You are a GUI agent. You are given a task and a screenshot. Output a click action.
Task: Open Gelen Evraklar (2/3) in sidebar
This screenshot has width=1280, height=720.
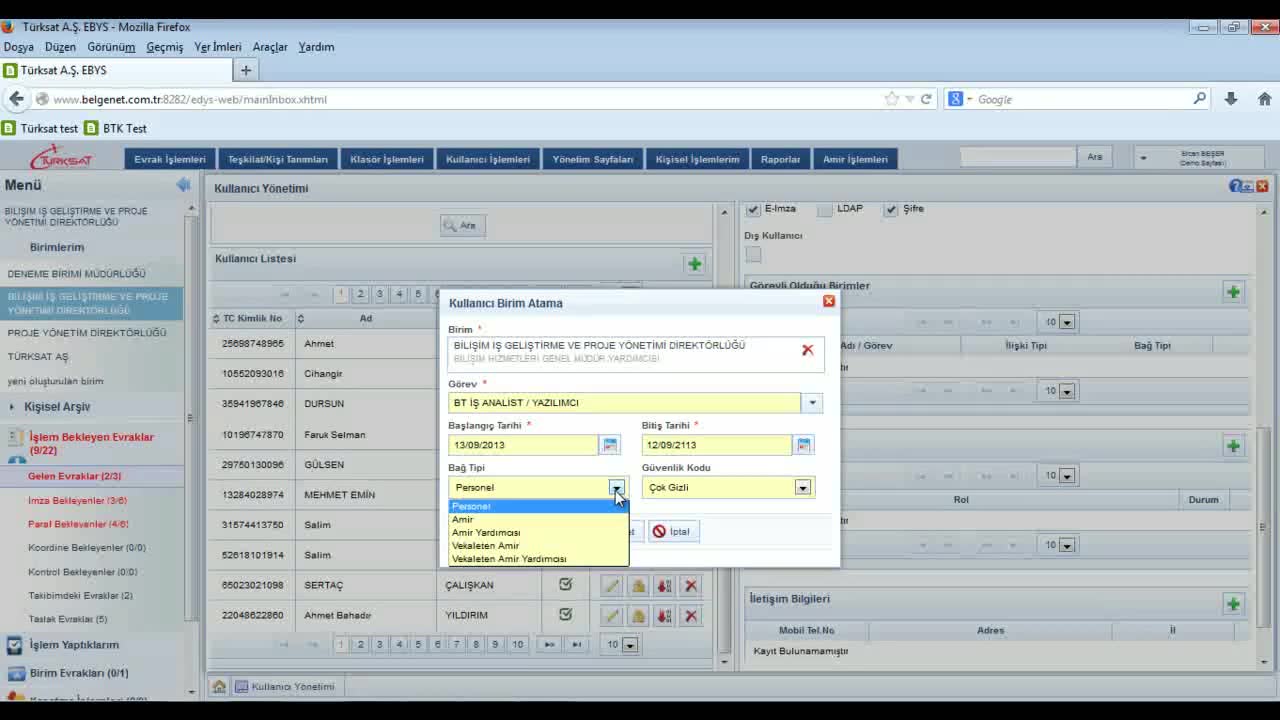(74, 476)
